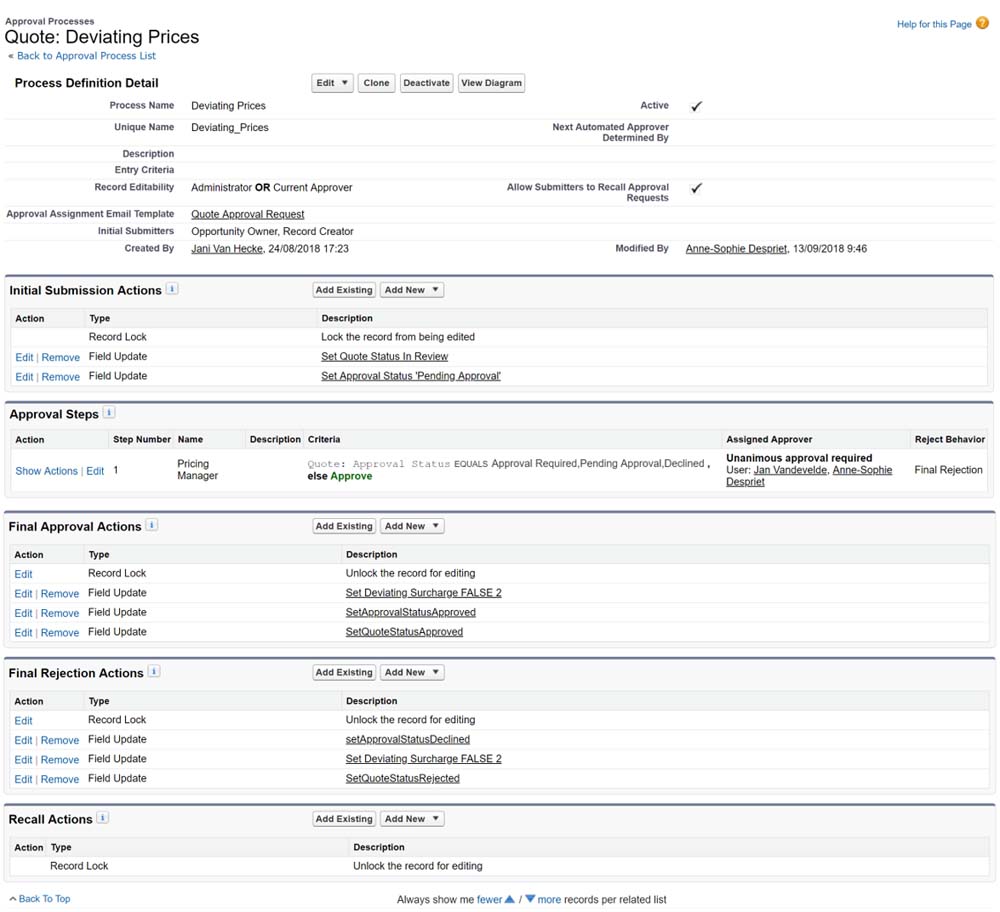Viewport: 1000px width, 912px height.
Task: Show Actions for Pricing Manager step
Action: [x=46, y=471]
